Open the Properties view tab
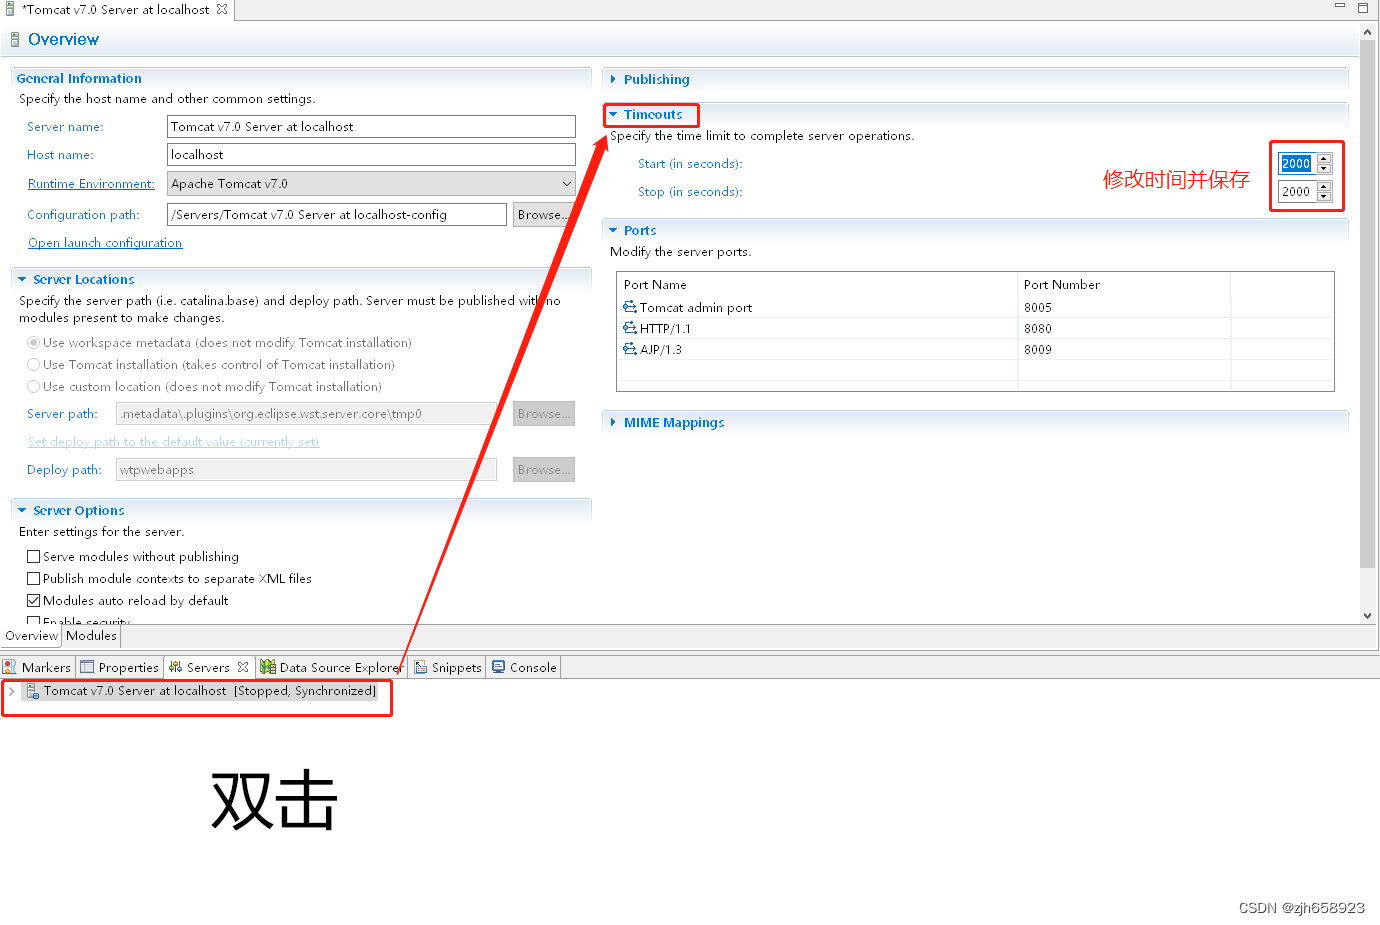Image resolution: width=1380 pixels, height=925 pixels. [x=120, y=667]
